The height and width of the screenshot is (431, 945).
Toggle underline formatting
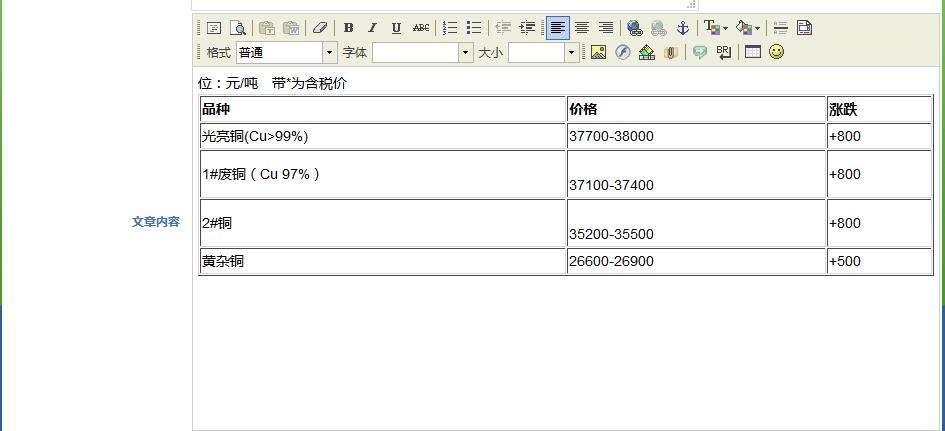[396, 28]
